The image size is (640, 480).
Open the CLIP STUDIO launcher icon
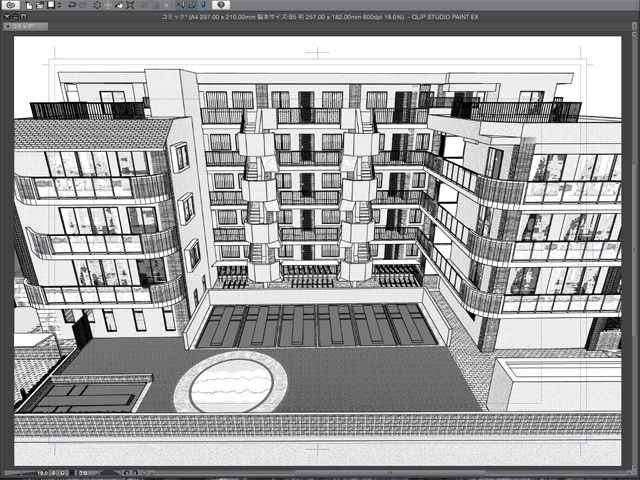coord(11,5)
